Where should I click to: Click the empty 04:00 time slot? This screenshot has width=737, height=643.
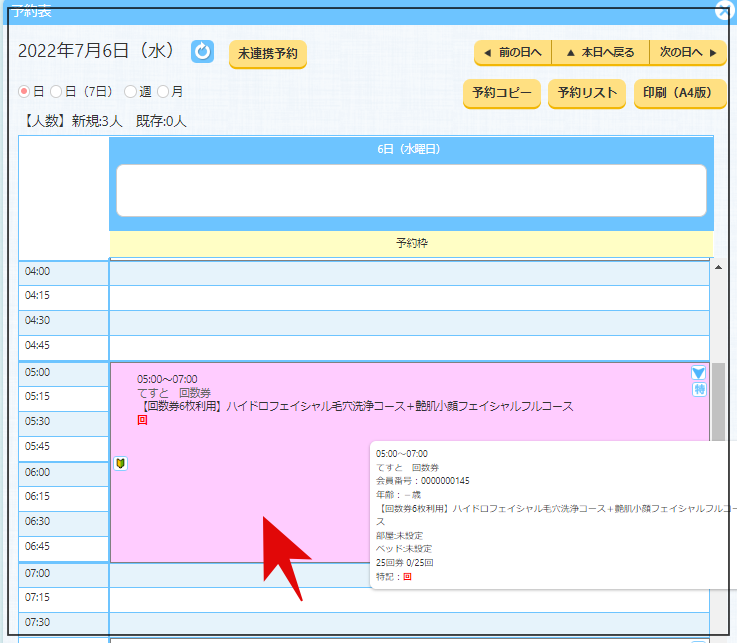coord(409,272)
